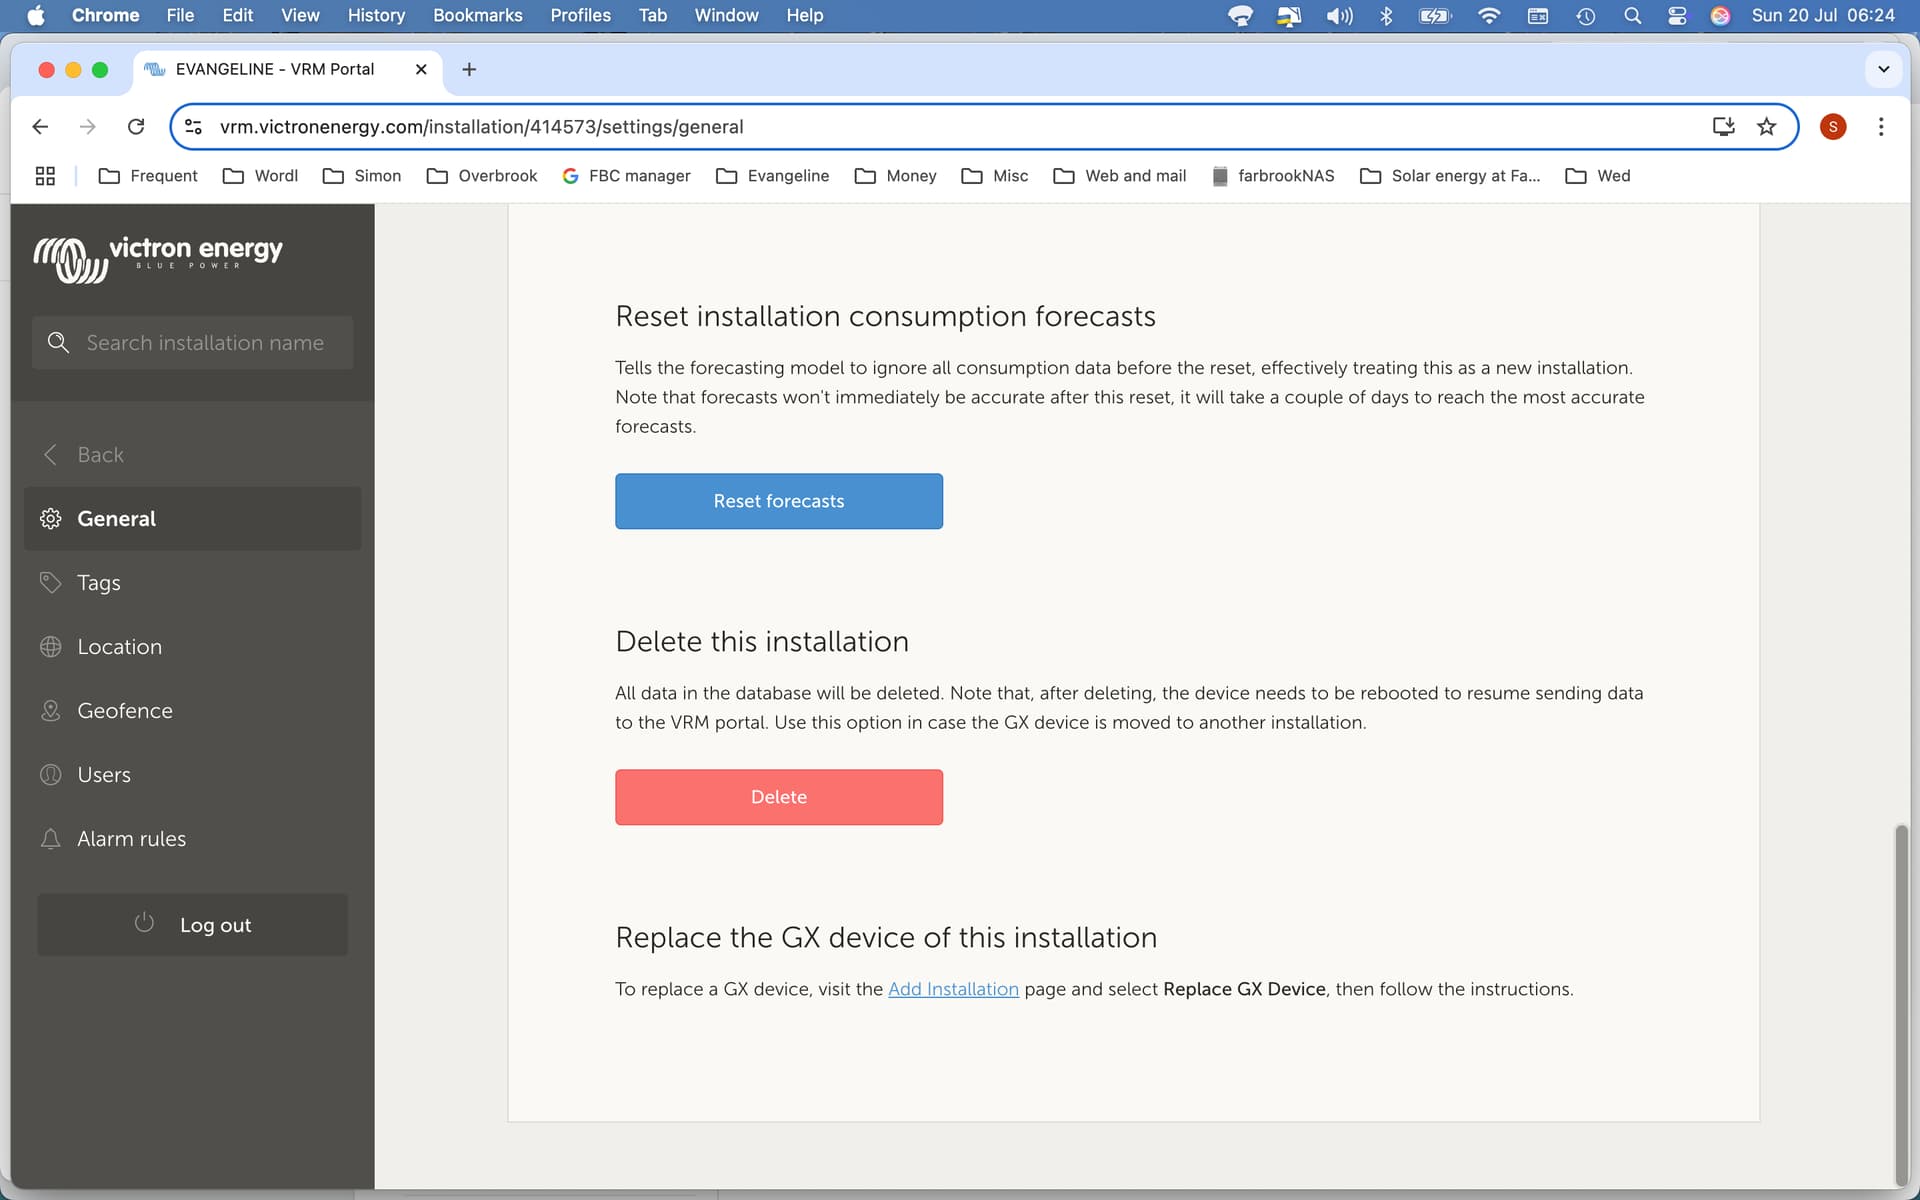Screen dimensions: 1920x1200
Task: Click the Victron Energy logo
Action: [158, 258]
